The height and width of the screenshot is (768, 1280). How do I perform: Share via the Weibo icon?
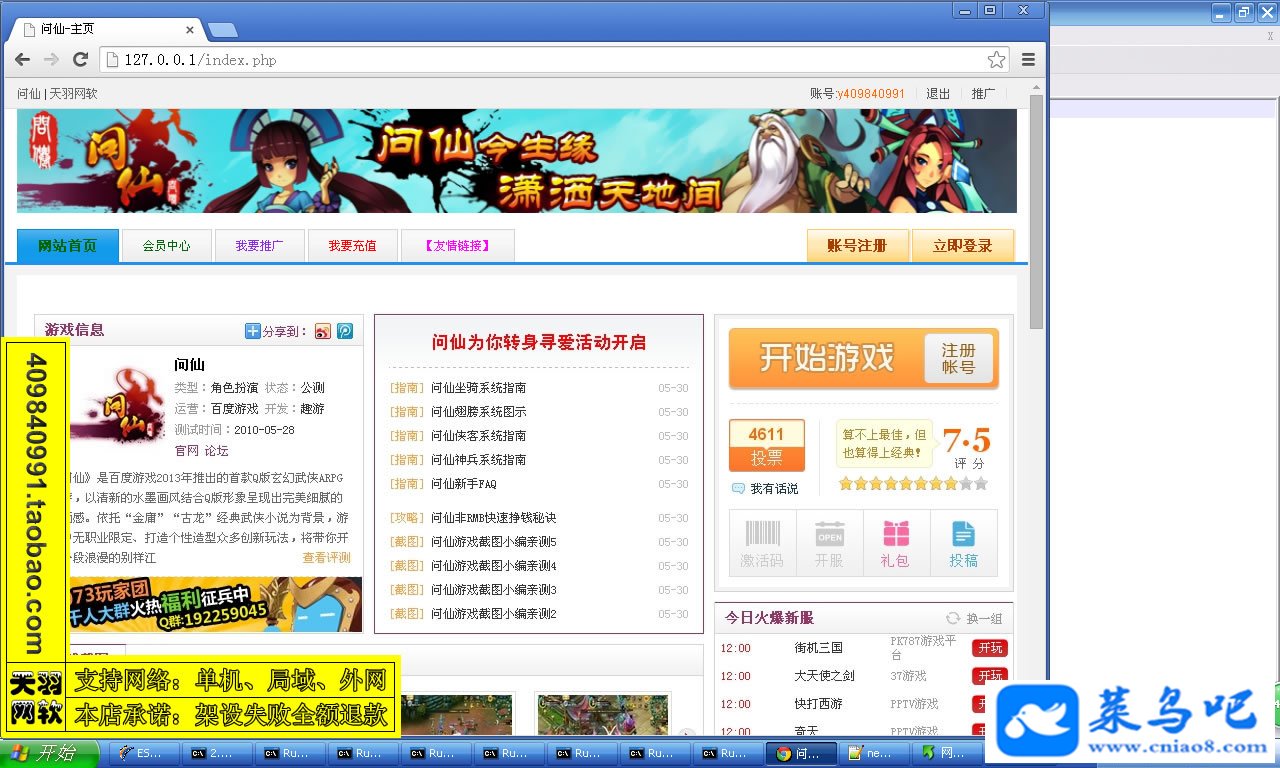point(322,331)
